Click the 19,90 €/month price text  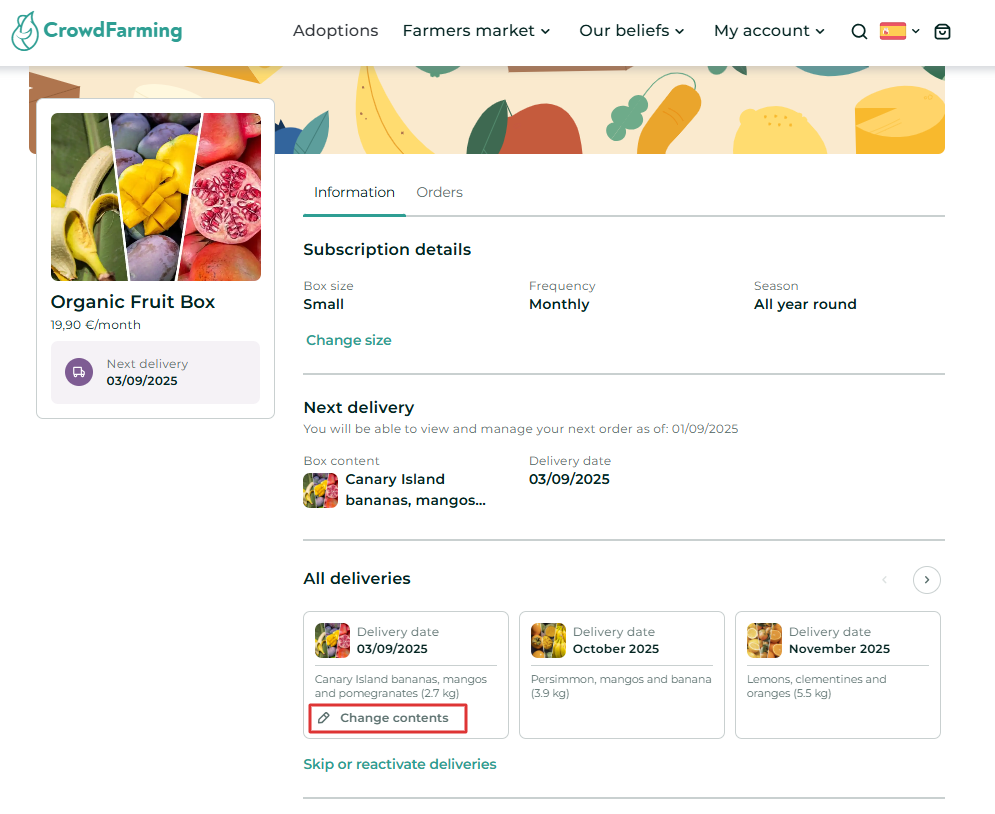[x=96, y=325]
